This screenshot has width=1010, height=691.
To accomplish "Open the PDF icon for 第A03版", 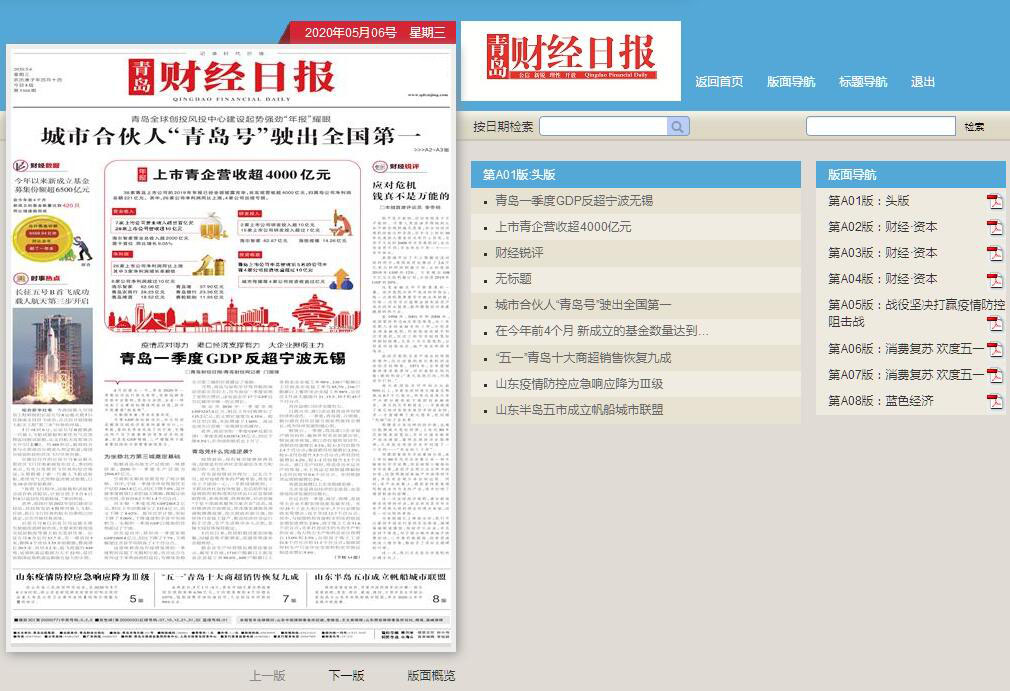I will coord(995,254).
